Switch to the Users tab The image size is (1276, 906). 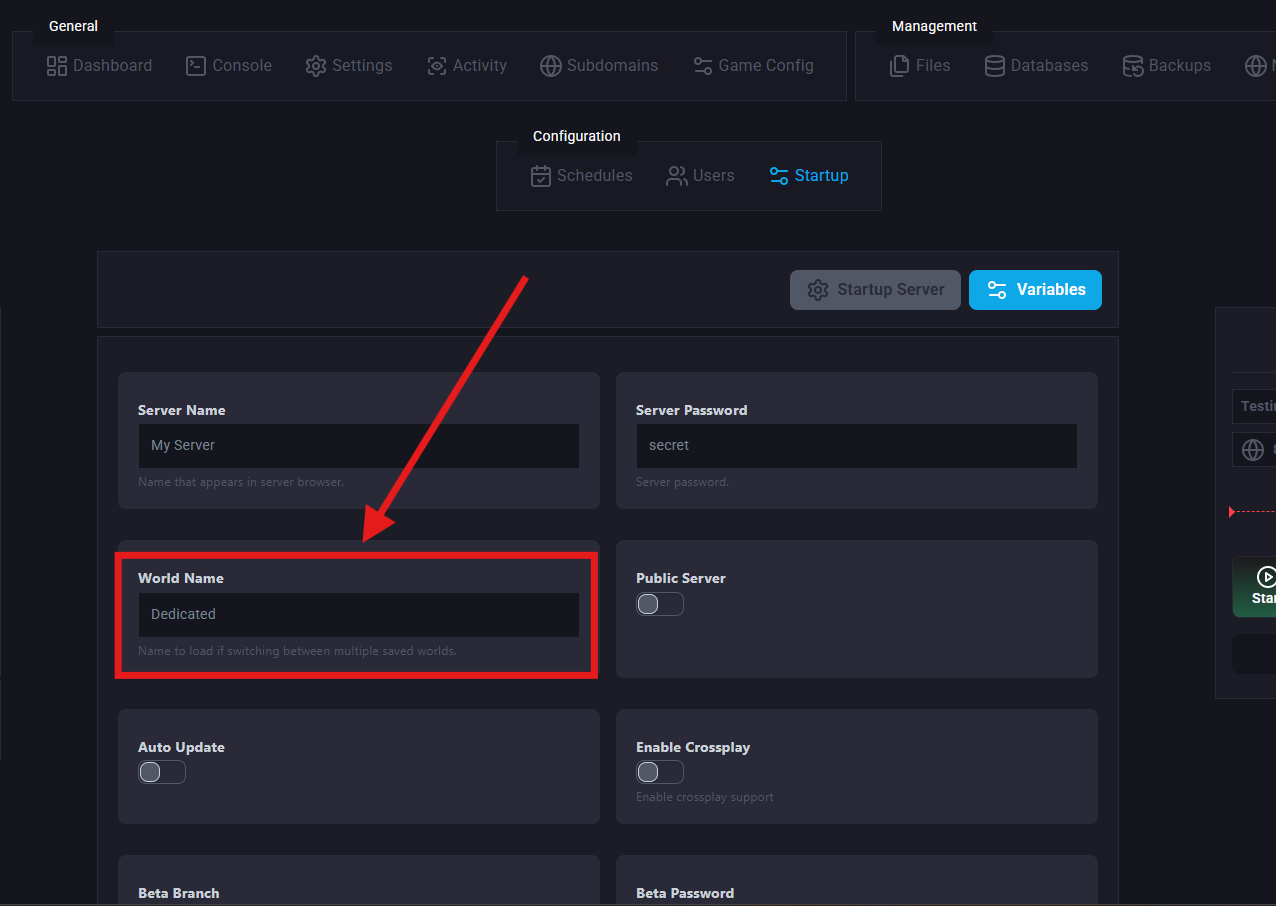click(x=700, y=176)
